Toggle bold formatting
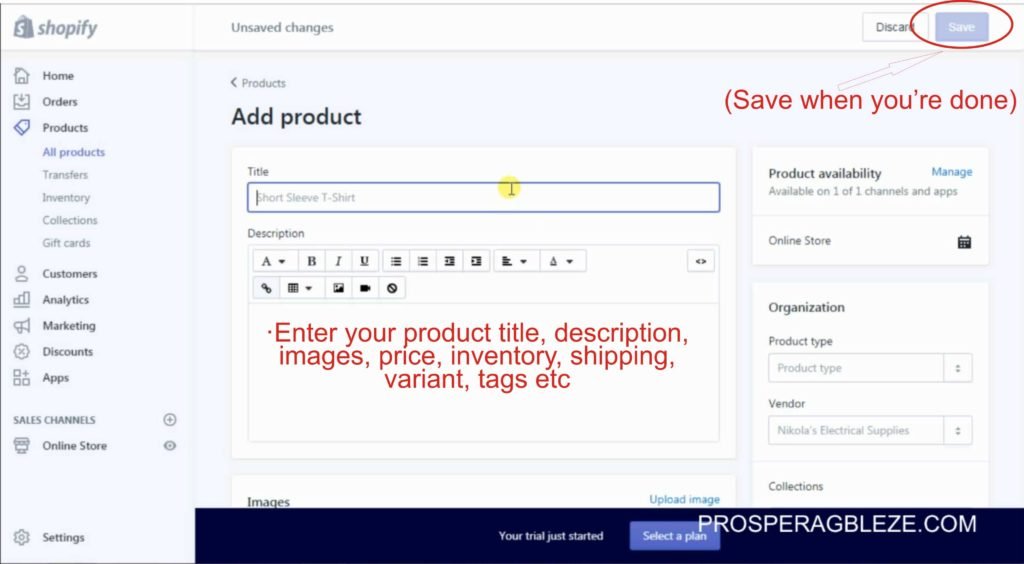This screenshot has width=1024, height=564. (312, 261)
